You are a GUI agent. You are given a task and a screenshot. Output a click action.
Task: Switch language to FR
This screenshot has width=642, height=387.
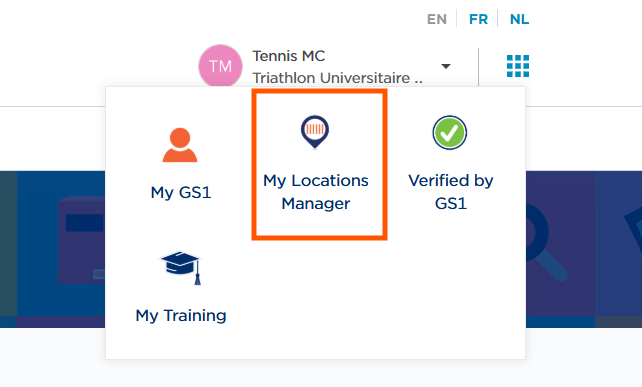[x=478, y=19]
